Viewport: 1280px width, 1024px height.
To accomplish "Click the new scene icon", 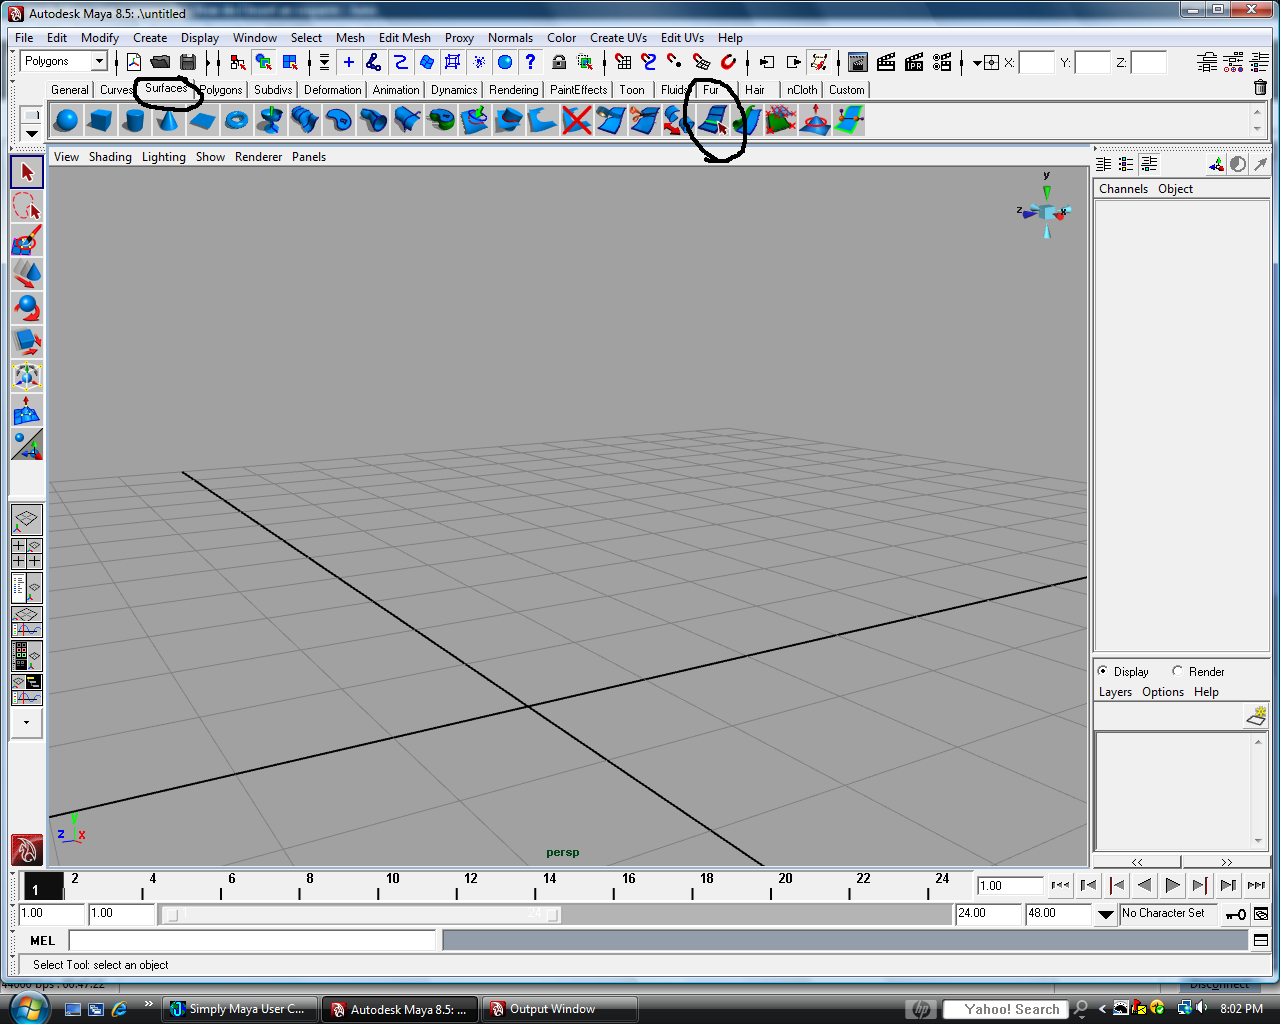I will pos(133,62).
